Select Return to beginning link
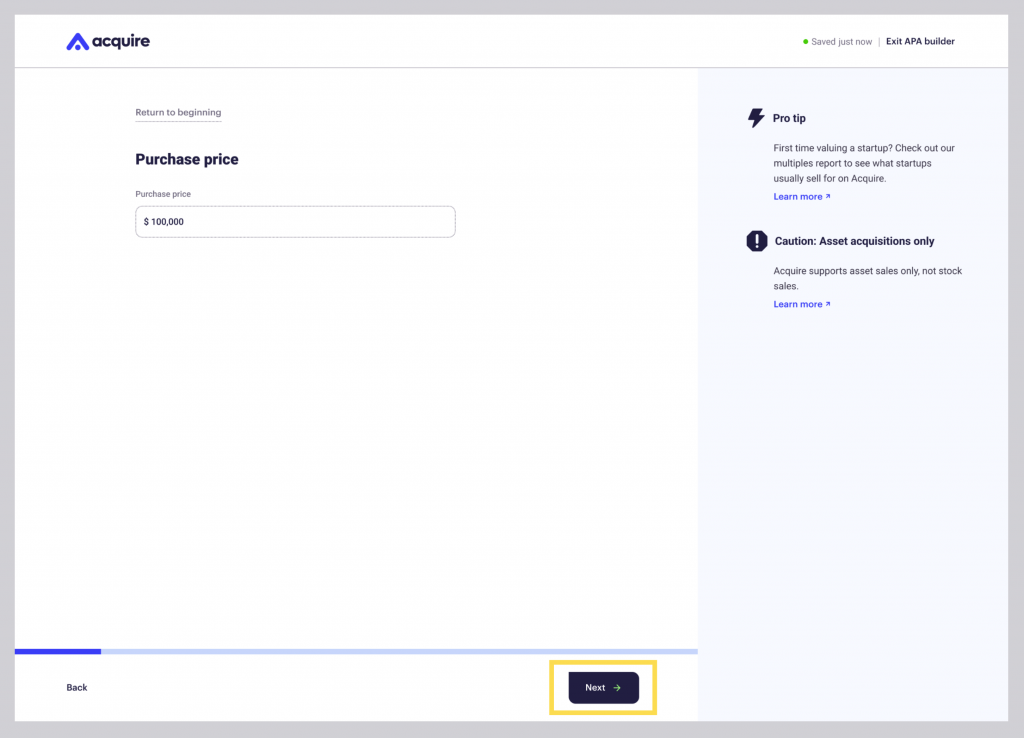The height and width of the screenshot is (738, 1024). click(178, 112)
